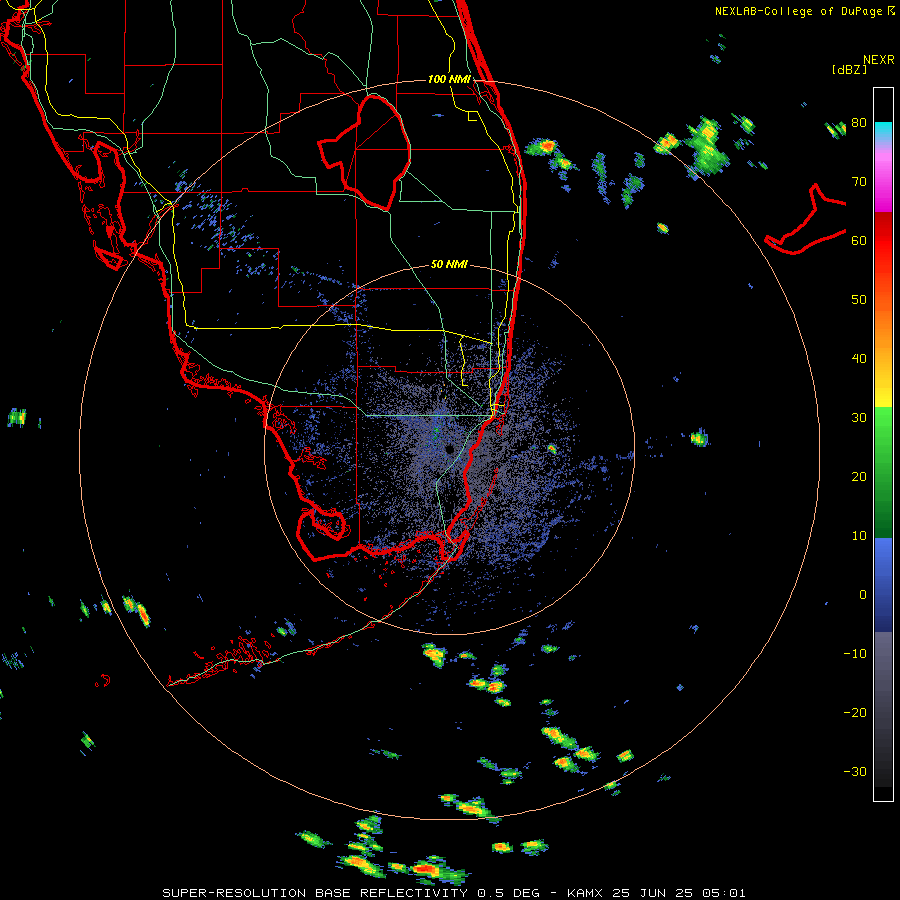This screenshot has height=900, width=900.
Task: Click the 0 dBZ label on the scale
Action: click(x=863, y=595)
